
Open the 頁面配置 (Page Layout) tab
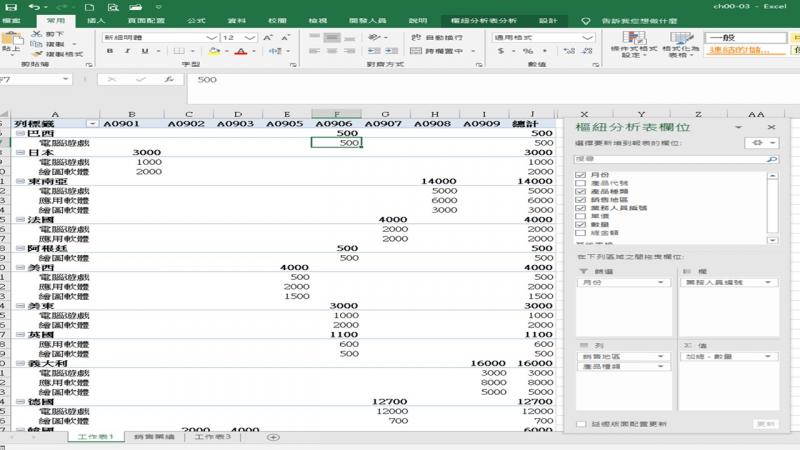pyautogui.click(x=146, y=21)
